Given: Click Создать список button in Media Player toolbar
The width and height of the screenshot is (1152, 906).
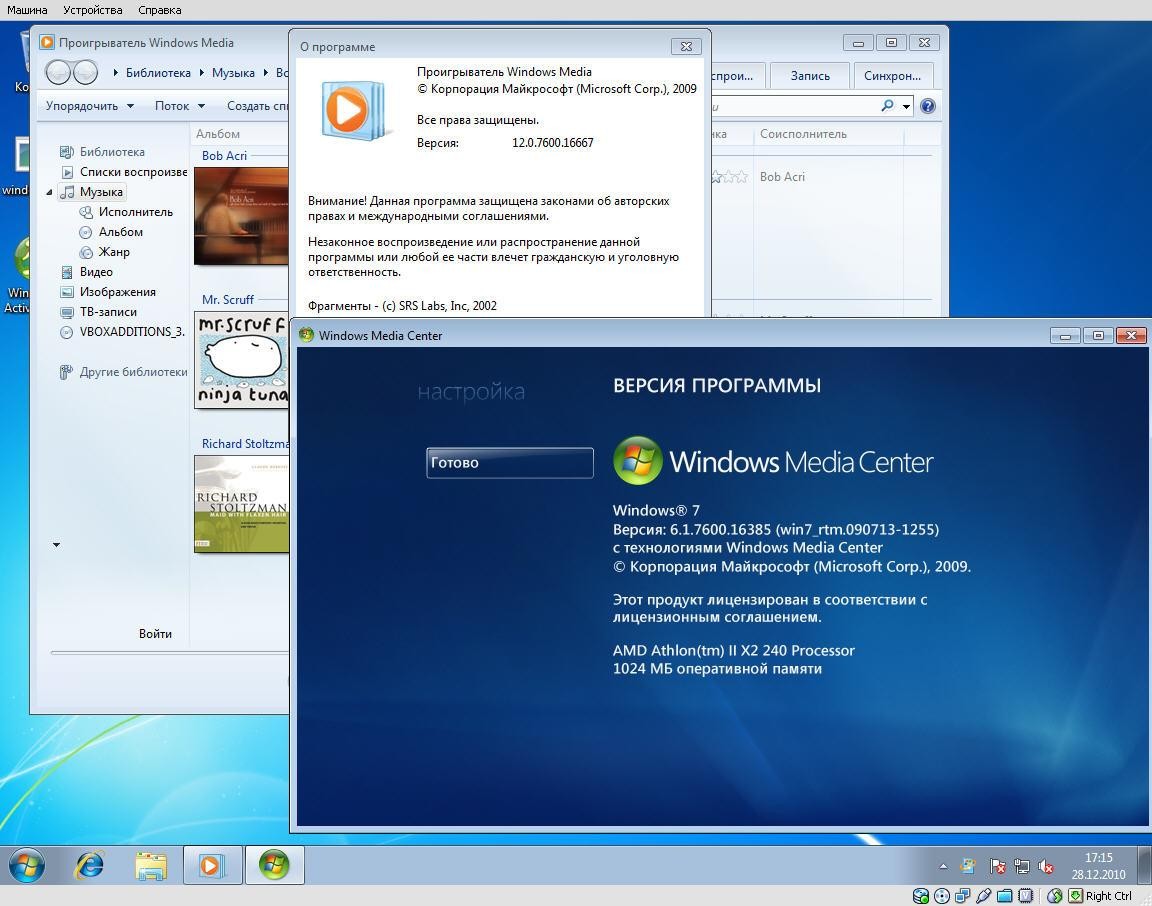Looking at the screenshot, I should pyautogui.click(x=256, y=106).
